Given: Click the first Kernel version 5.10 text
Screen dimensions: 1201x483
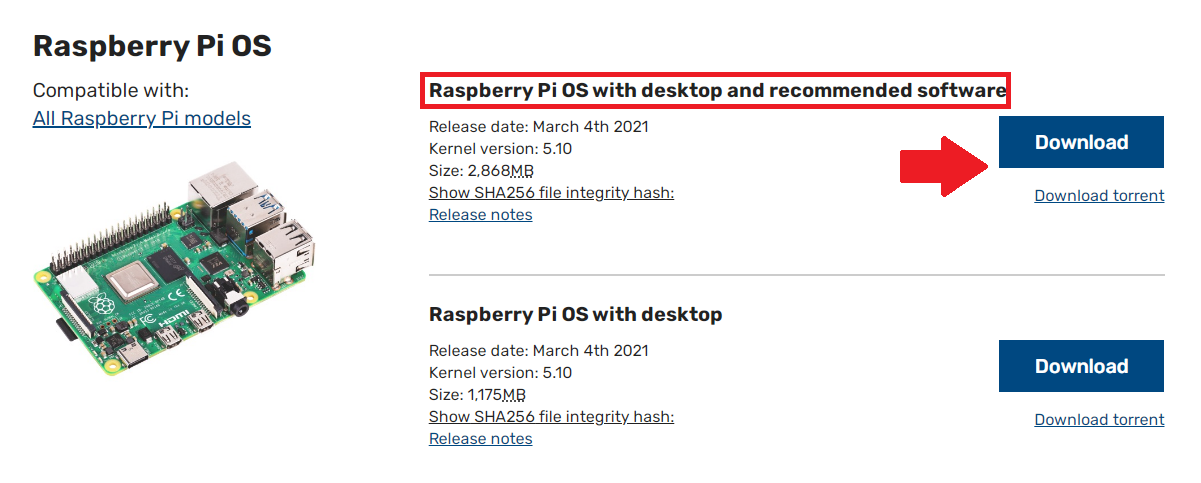Looking at the screenshot, I should coord(500,148).
